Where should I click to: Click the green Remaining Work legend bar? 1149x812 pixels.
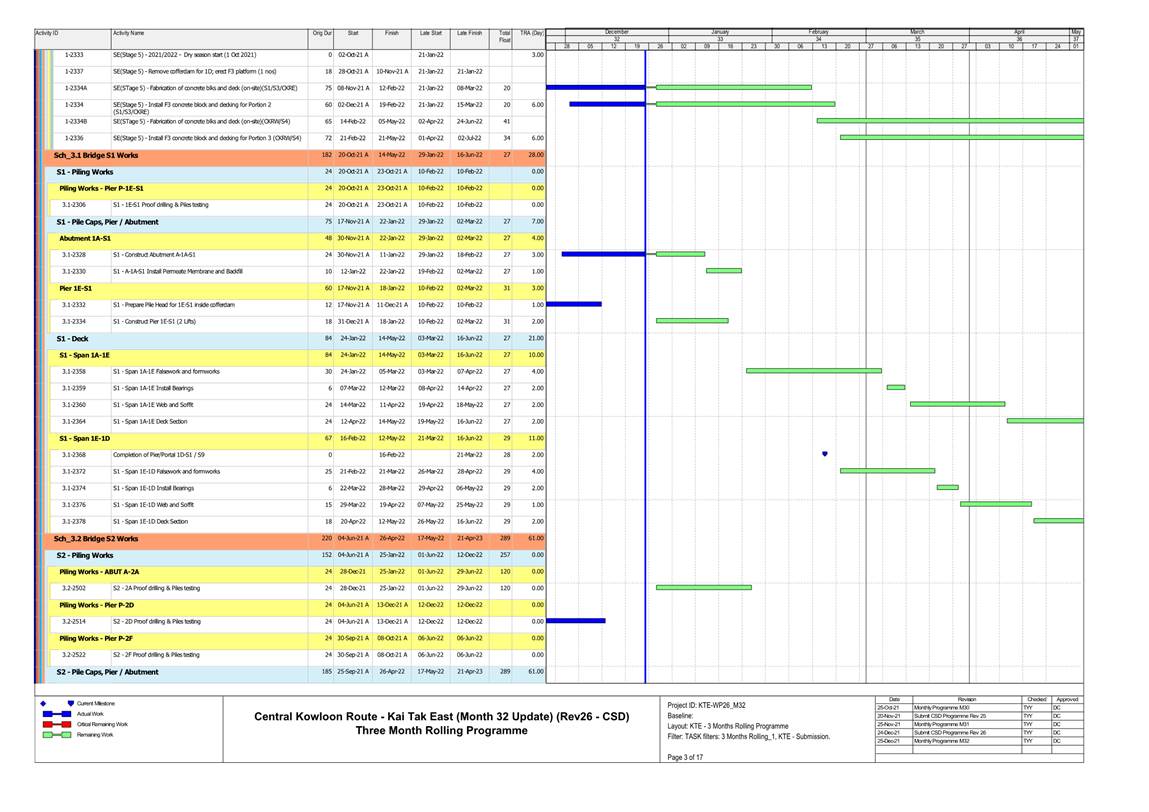click(x=55, y=734)
